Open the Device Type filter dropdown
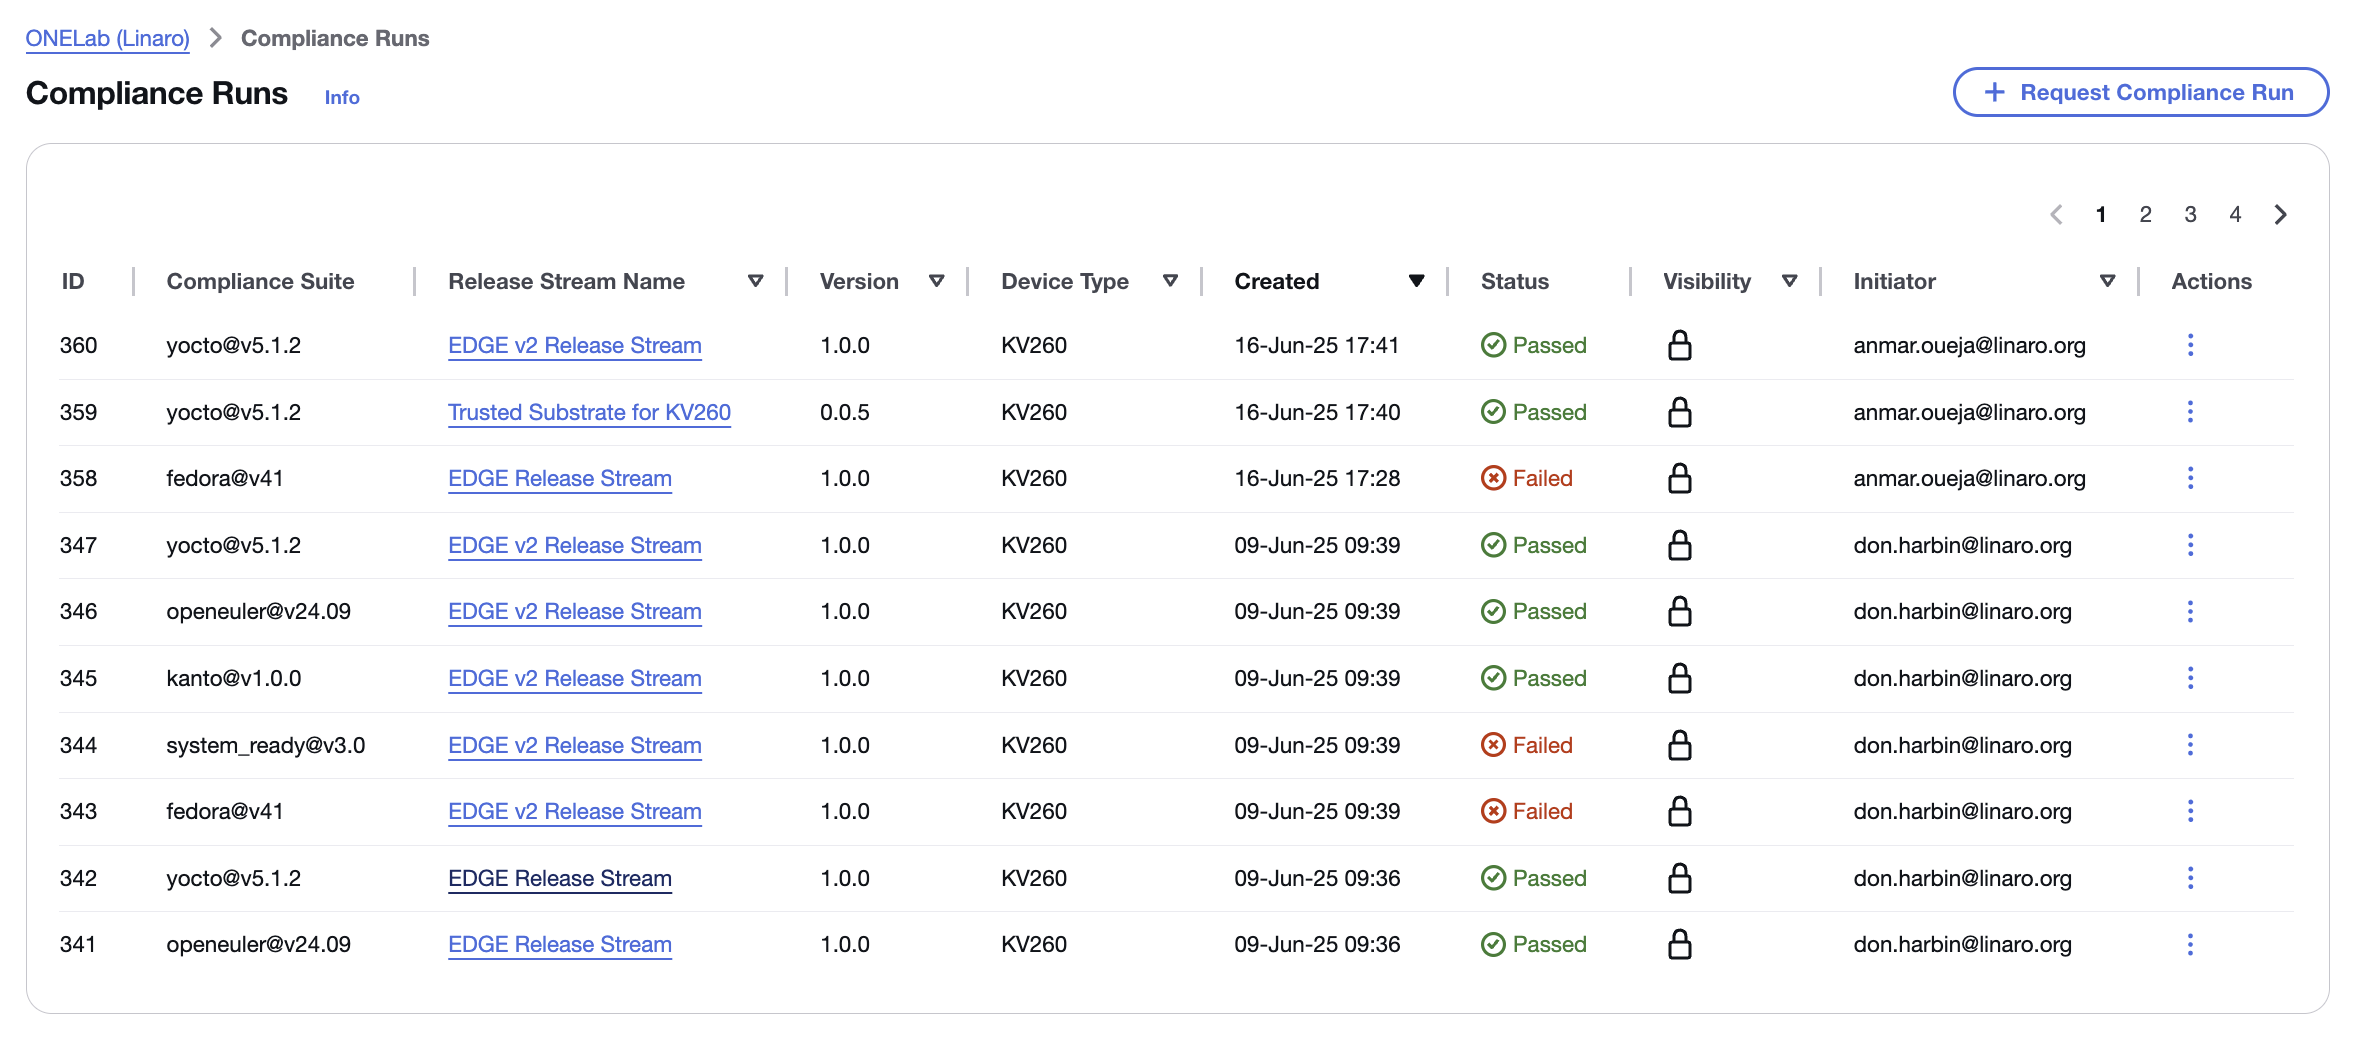Screen dimensions: 2370x1062 click(x=1170, y=281)
